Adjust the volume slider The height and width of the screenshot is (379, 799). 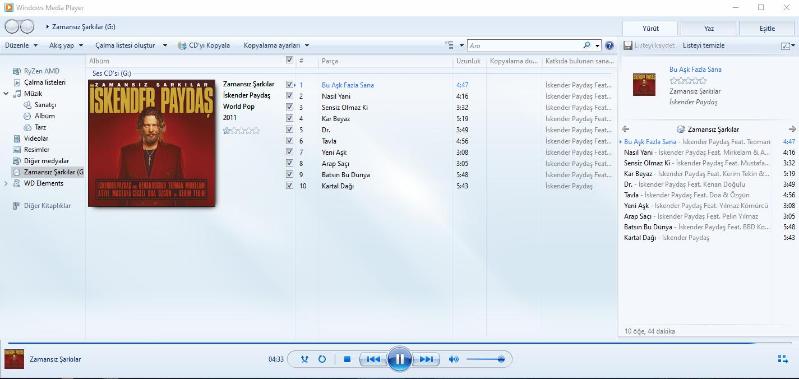485,359
